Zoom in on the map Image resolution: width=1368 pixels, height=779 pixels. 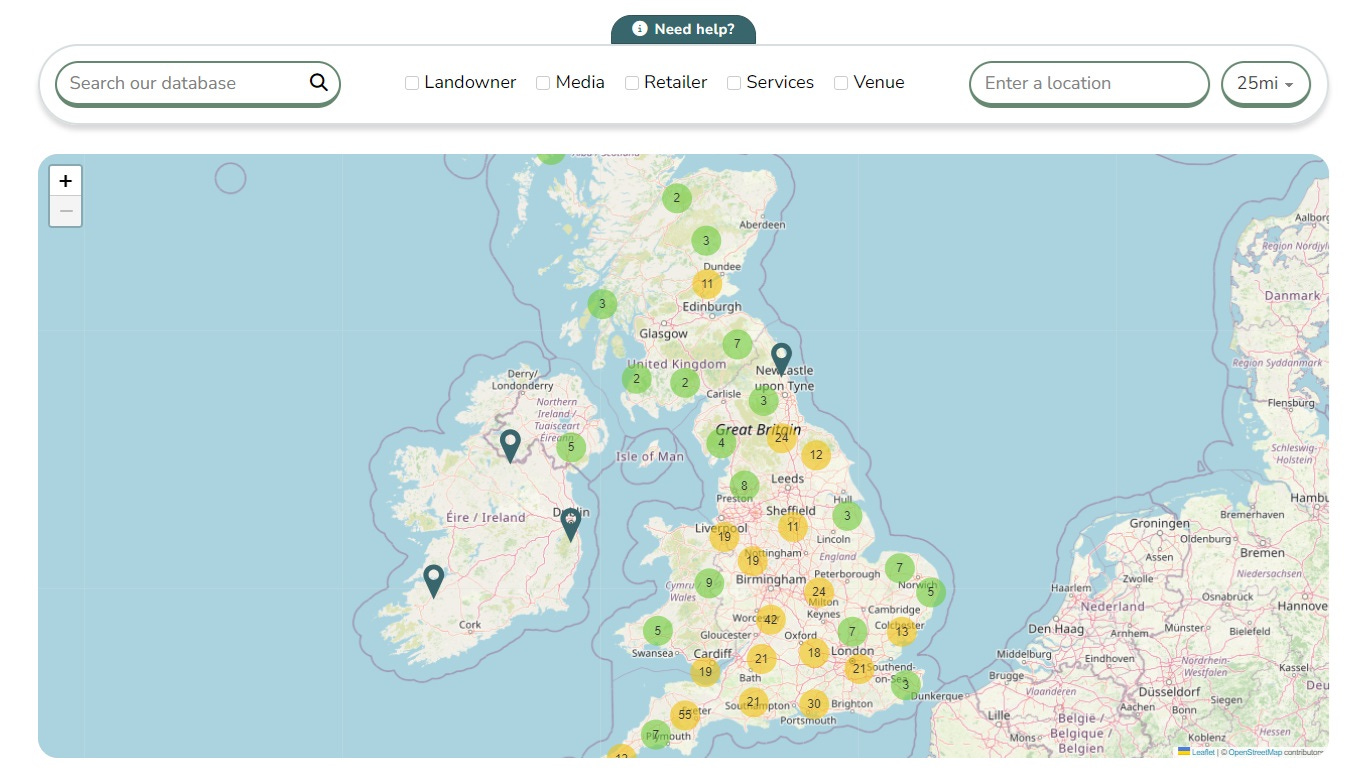click(x=66, y=181)
